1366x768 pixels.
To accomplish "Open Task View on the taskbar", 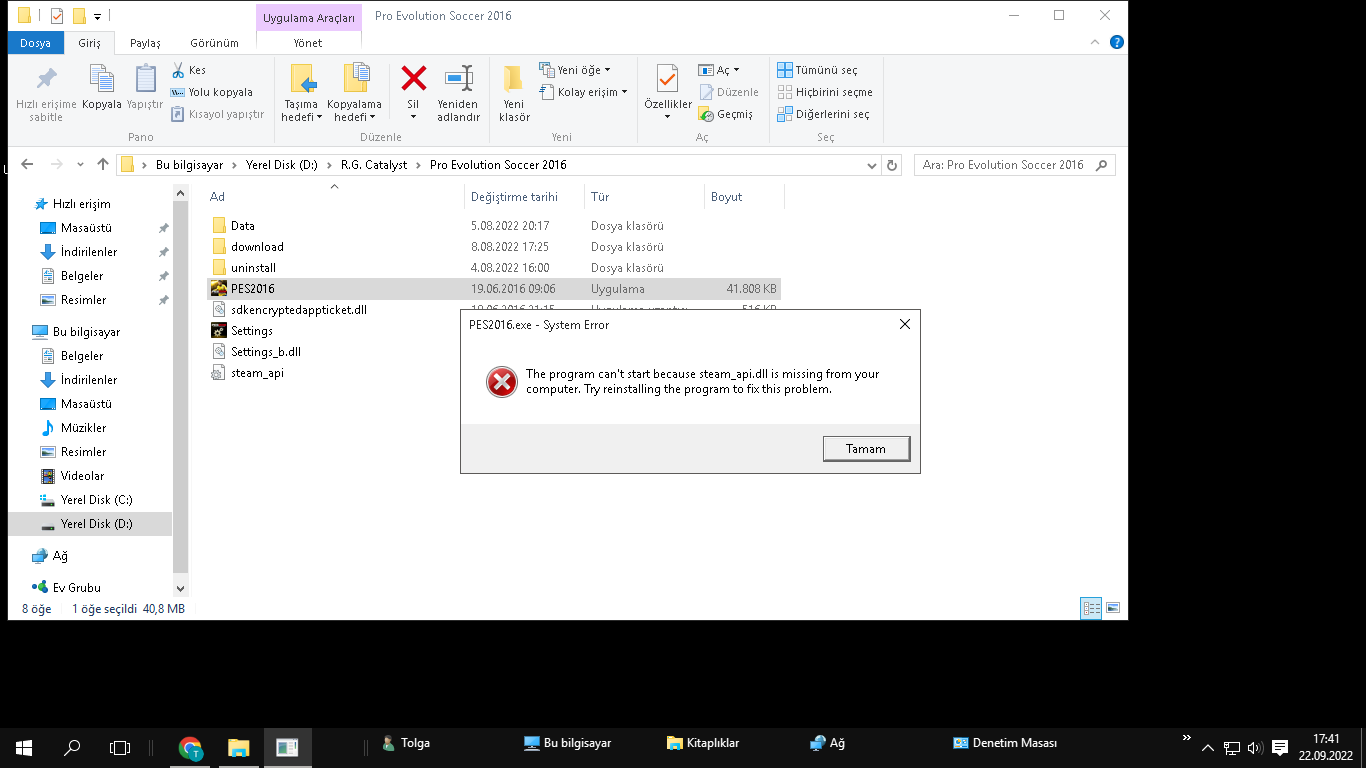I will (120, 746).
